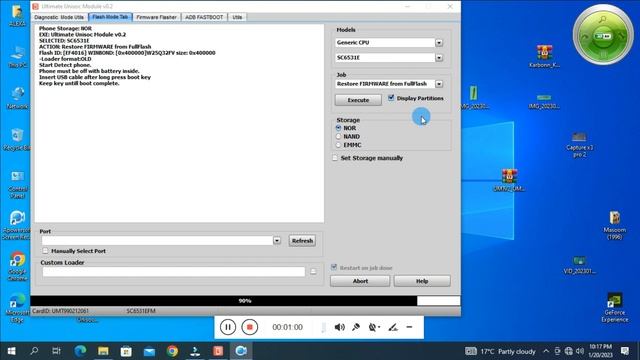Image resolution: width=640 pixels, height=360 pixels.
Task: Open the ADB FASTBOOT tab
Action: pyautogui.click(x=204, y=17)
